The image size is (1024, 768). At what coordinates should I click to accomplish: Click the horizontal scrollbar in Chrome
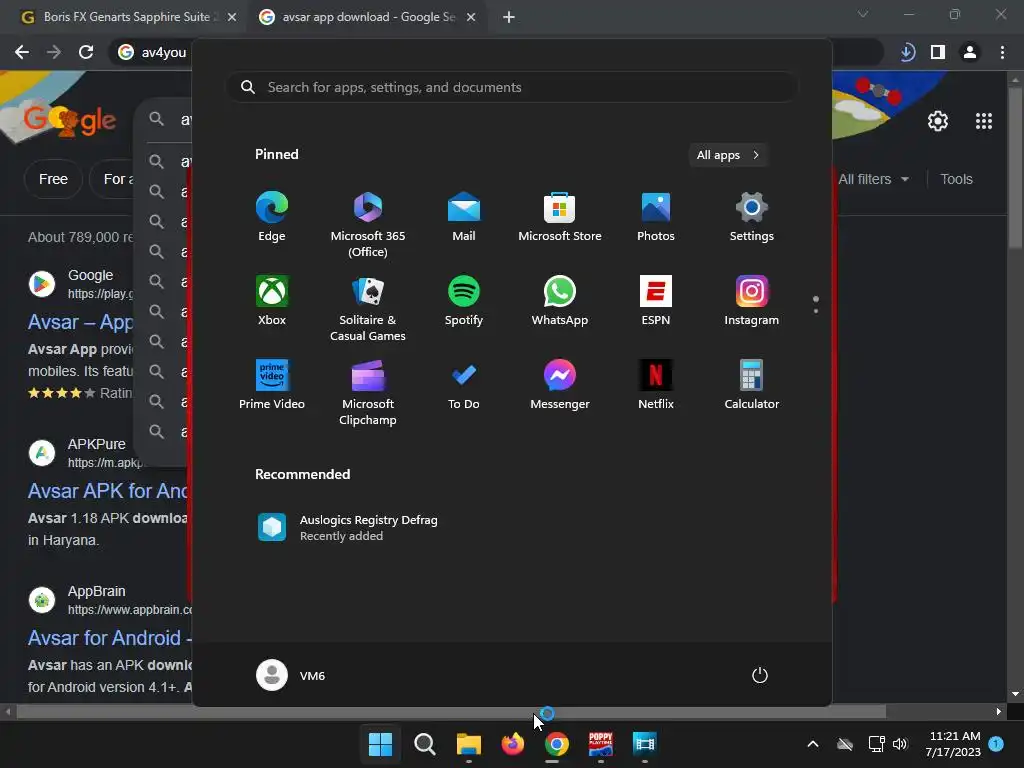pos(451,711)
